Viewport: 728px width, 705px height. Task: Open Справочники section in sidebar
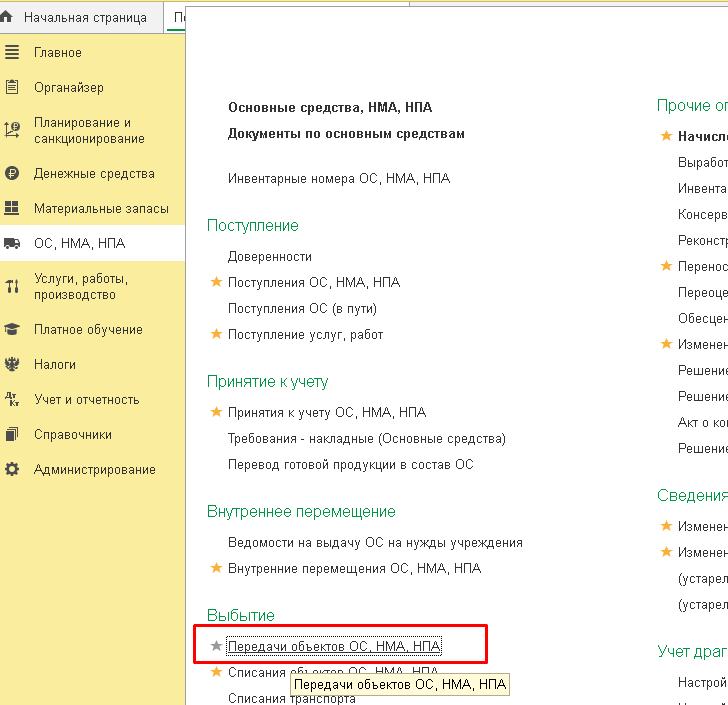click(x=73, y=434)
